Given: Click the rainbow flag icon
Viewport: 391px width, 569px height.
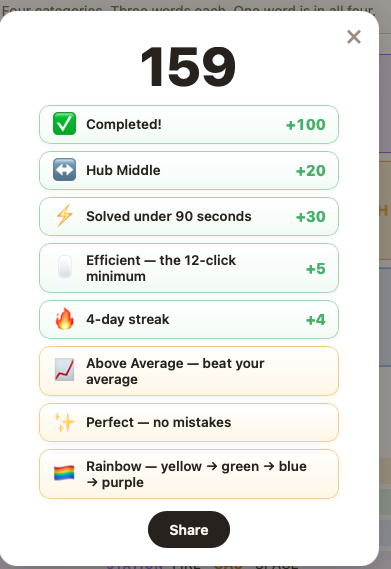Looking at the screenshot, I should (64, 473).
